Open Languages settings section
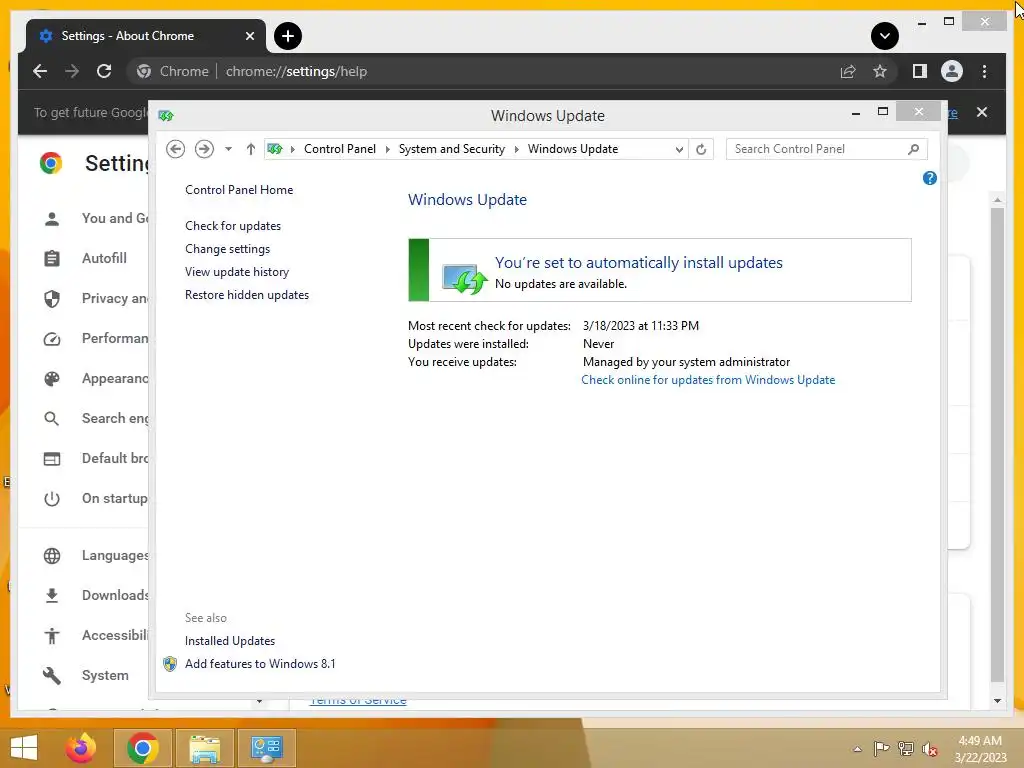Viewport: 1024px width, 768px height. (95, 556)
